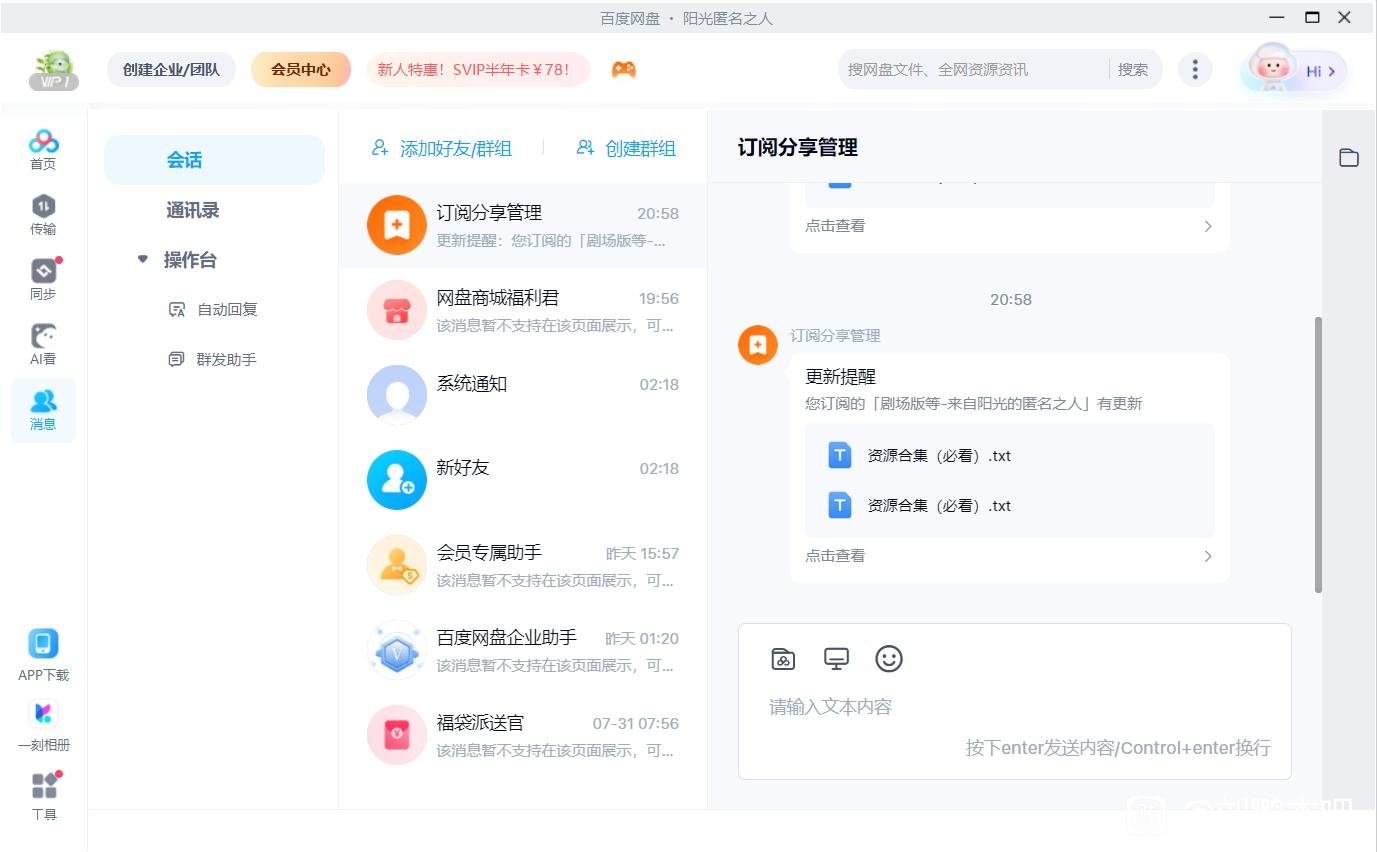Open the 会员专属助手 conversation
This screenshot has width=1377, height=852.
(x=523, y=565)
